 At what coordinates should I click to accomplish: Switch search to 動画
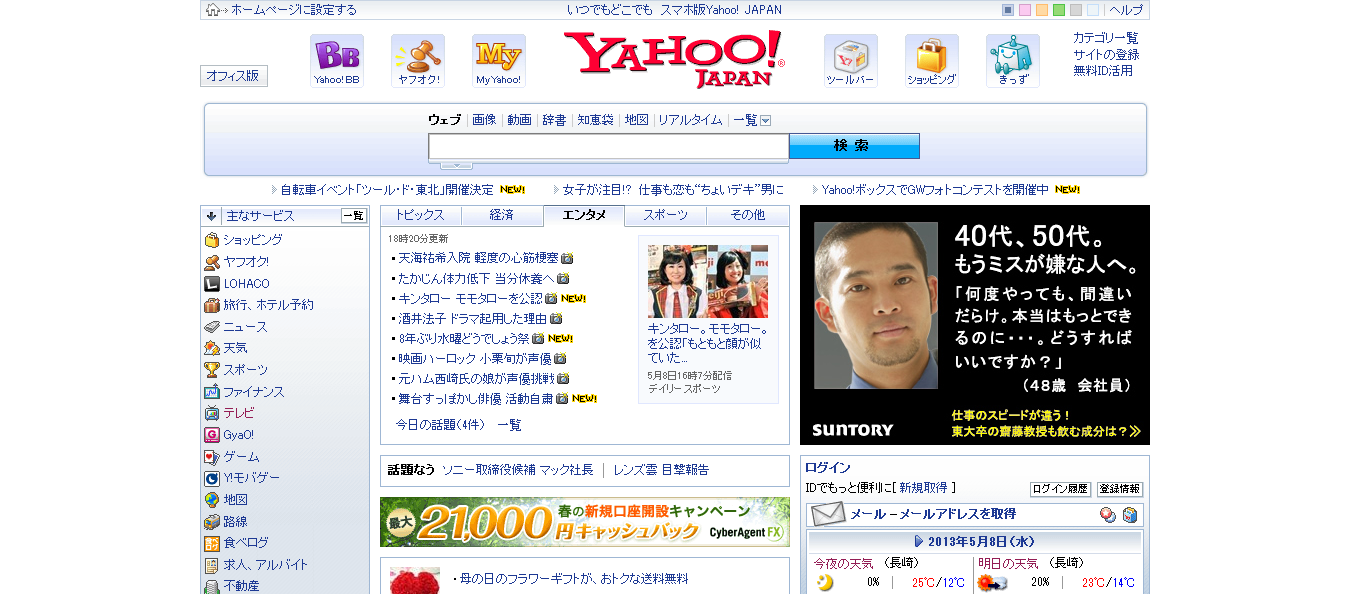[x=520, y=120]
